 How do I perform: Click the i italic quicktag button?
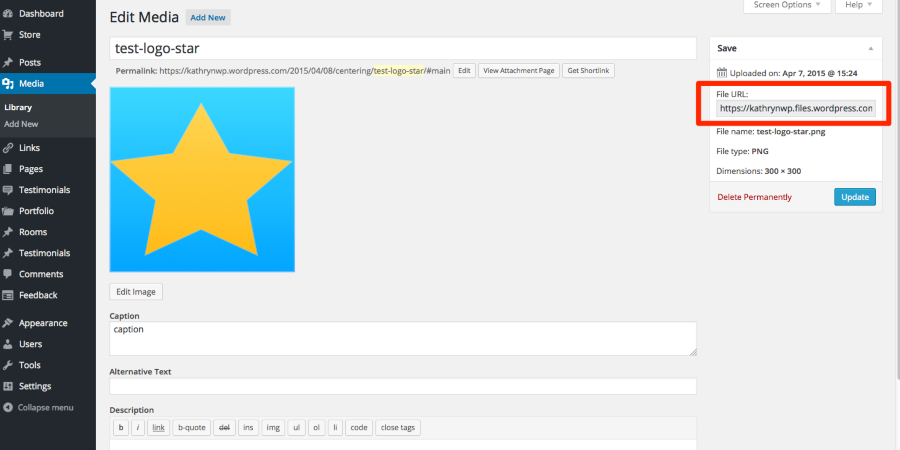click(138, 428)
